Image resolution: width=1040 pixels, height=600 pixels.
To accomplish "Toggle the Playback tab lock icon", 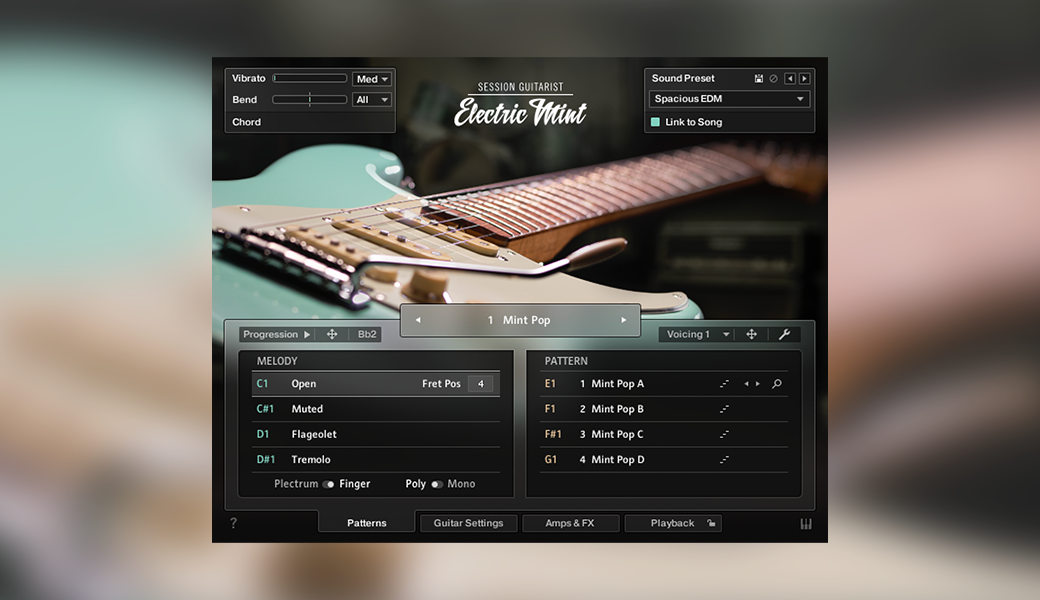I will point(711,523).
